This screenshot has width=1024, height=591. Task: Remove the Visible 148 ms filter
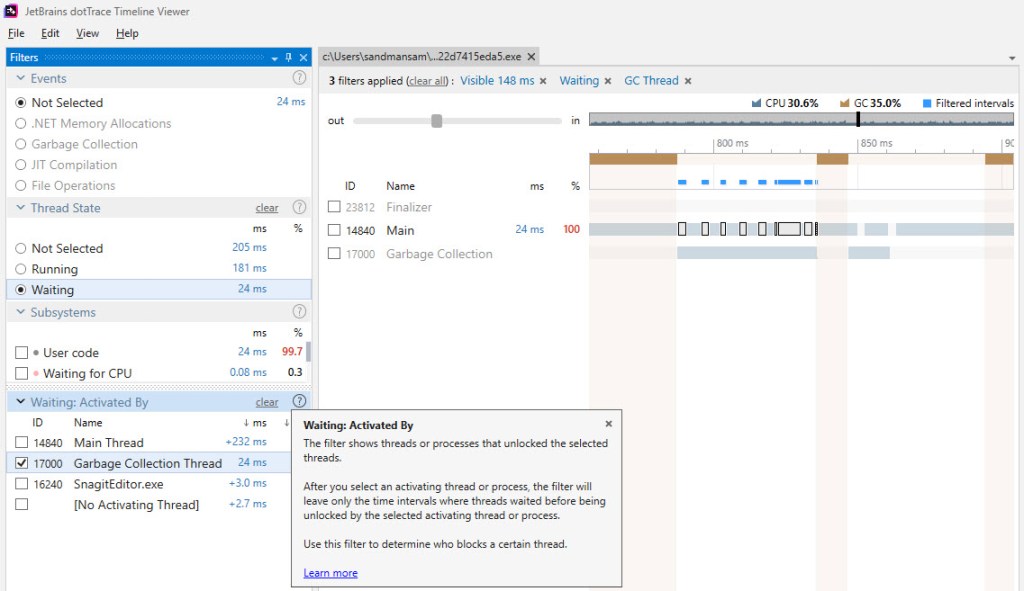(543, 81)
